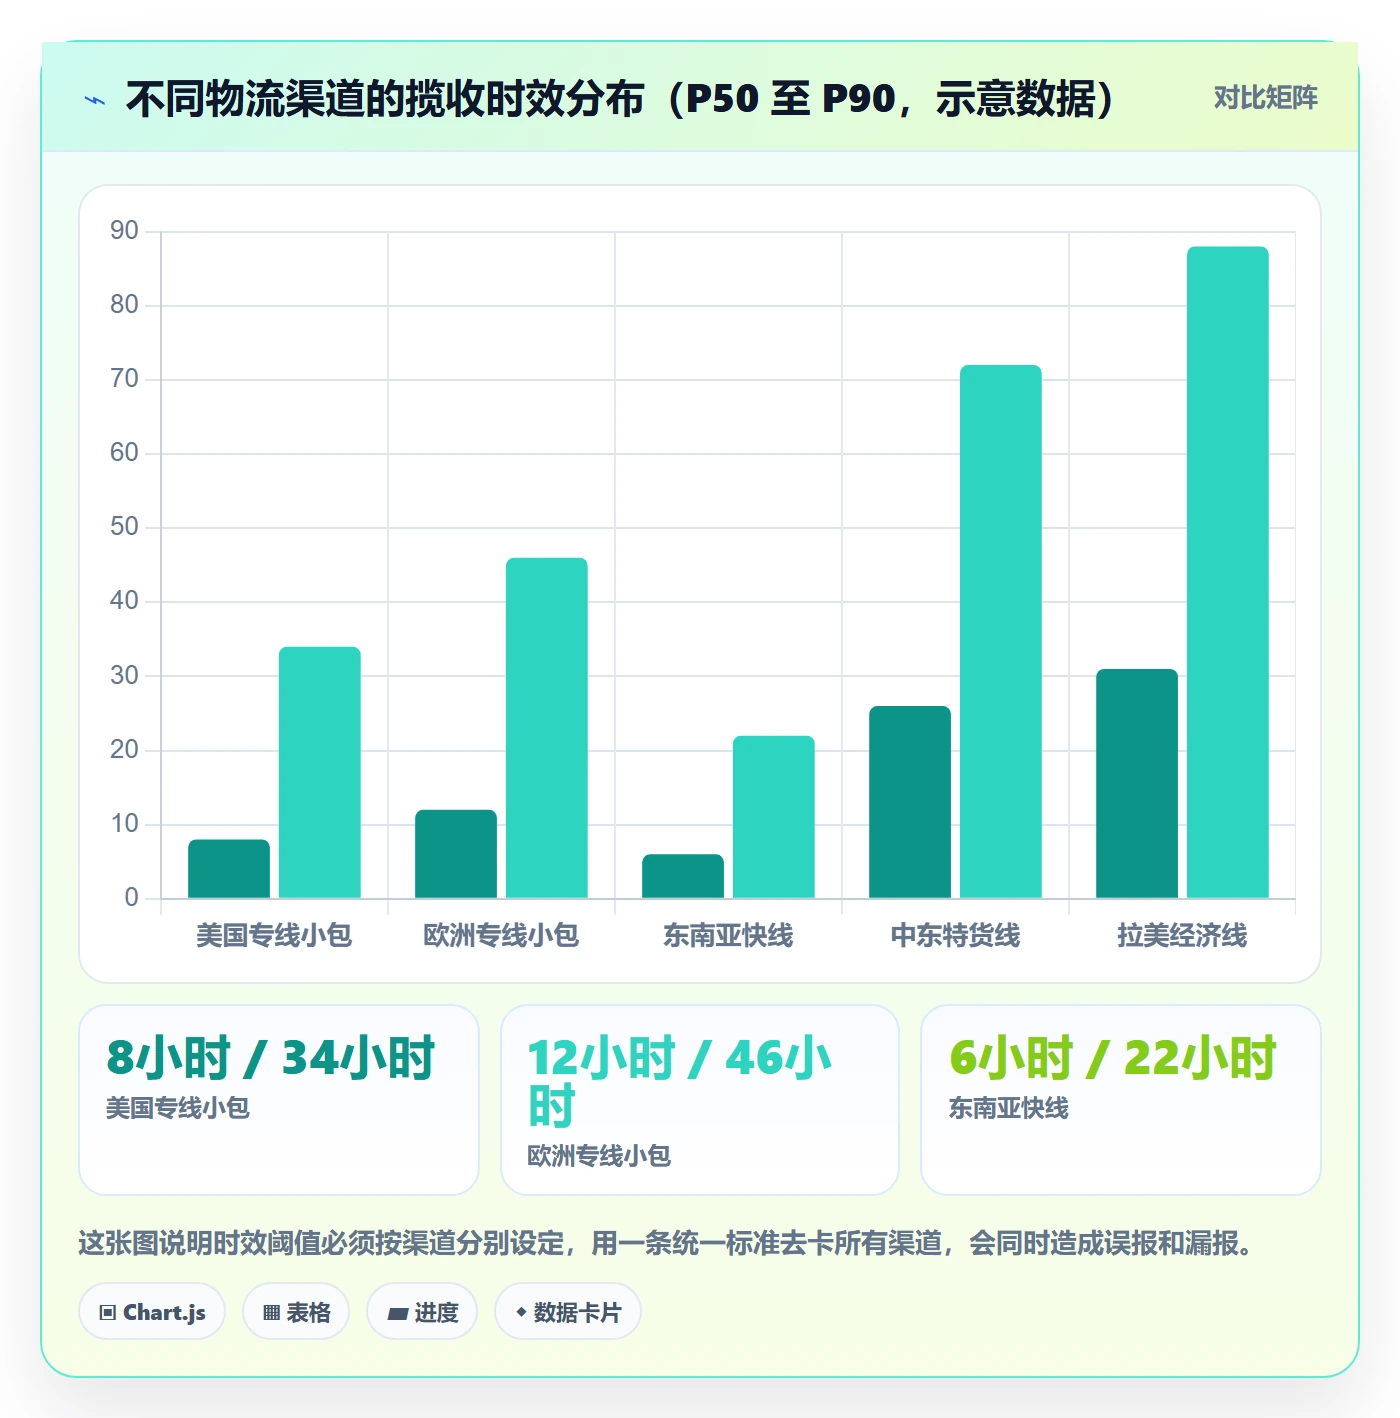Click the light P90 bar for 拉美经济线
The width and height of the screenshot is (1400, 1418).
point(1228,572)
